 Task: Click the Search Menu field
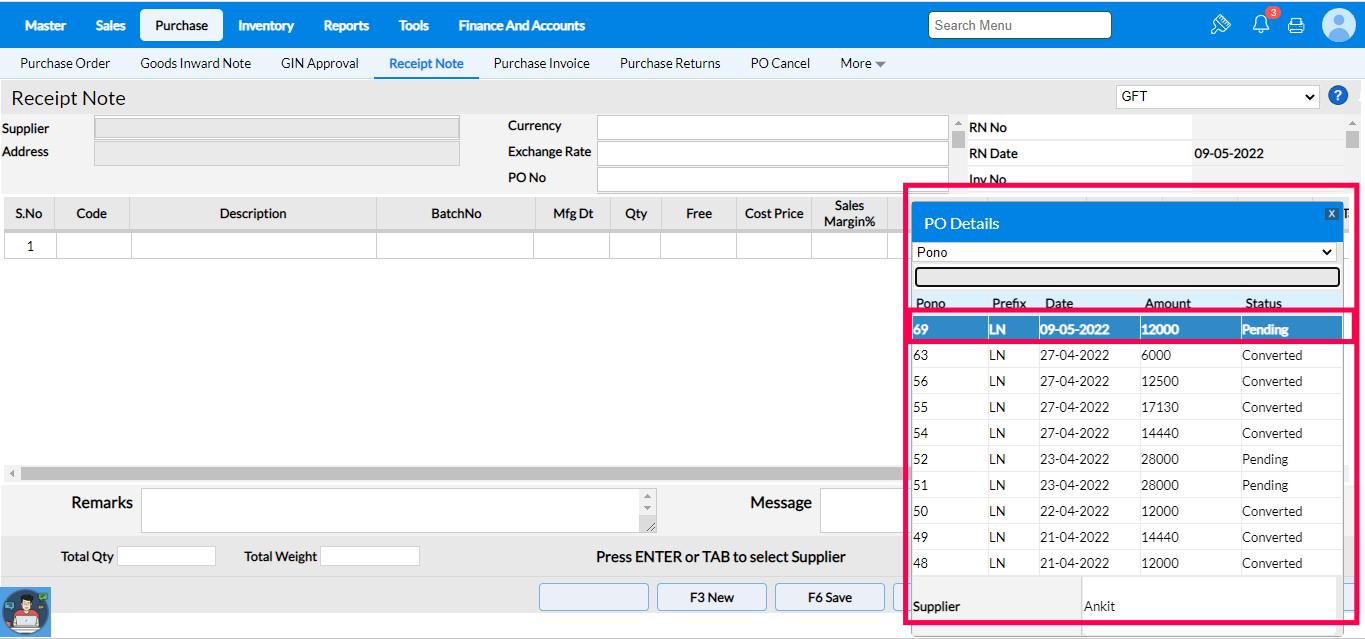coord(1019,25)
